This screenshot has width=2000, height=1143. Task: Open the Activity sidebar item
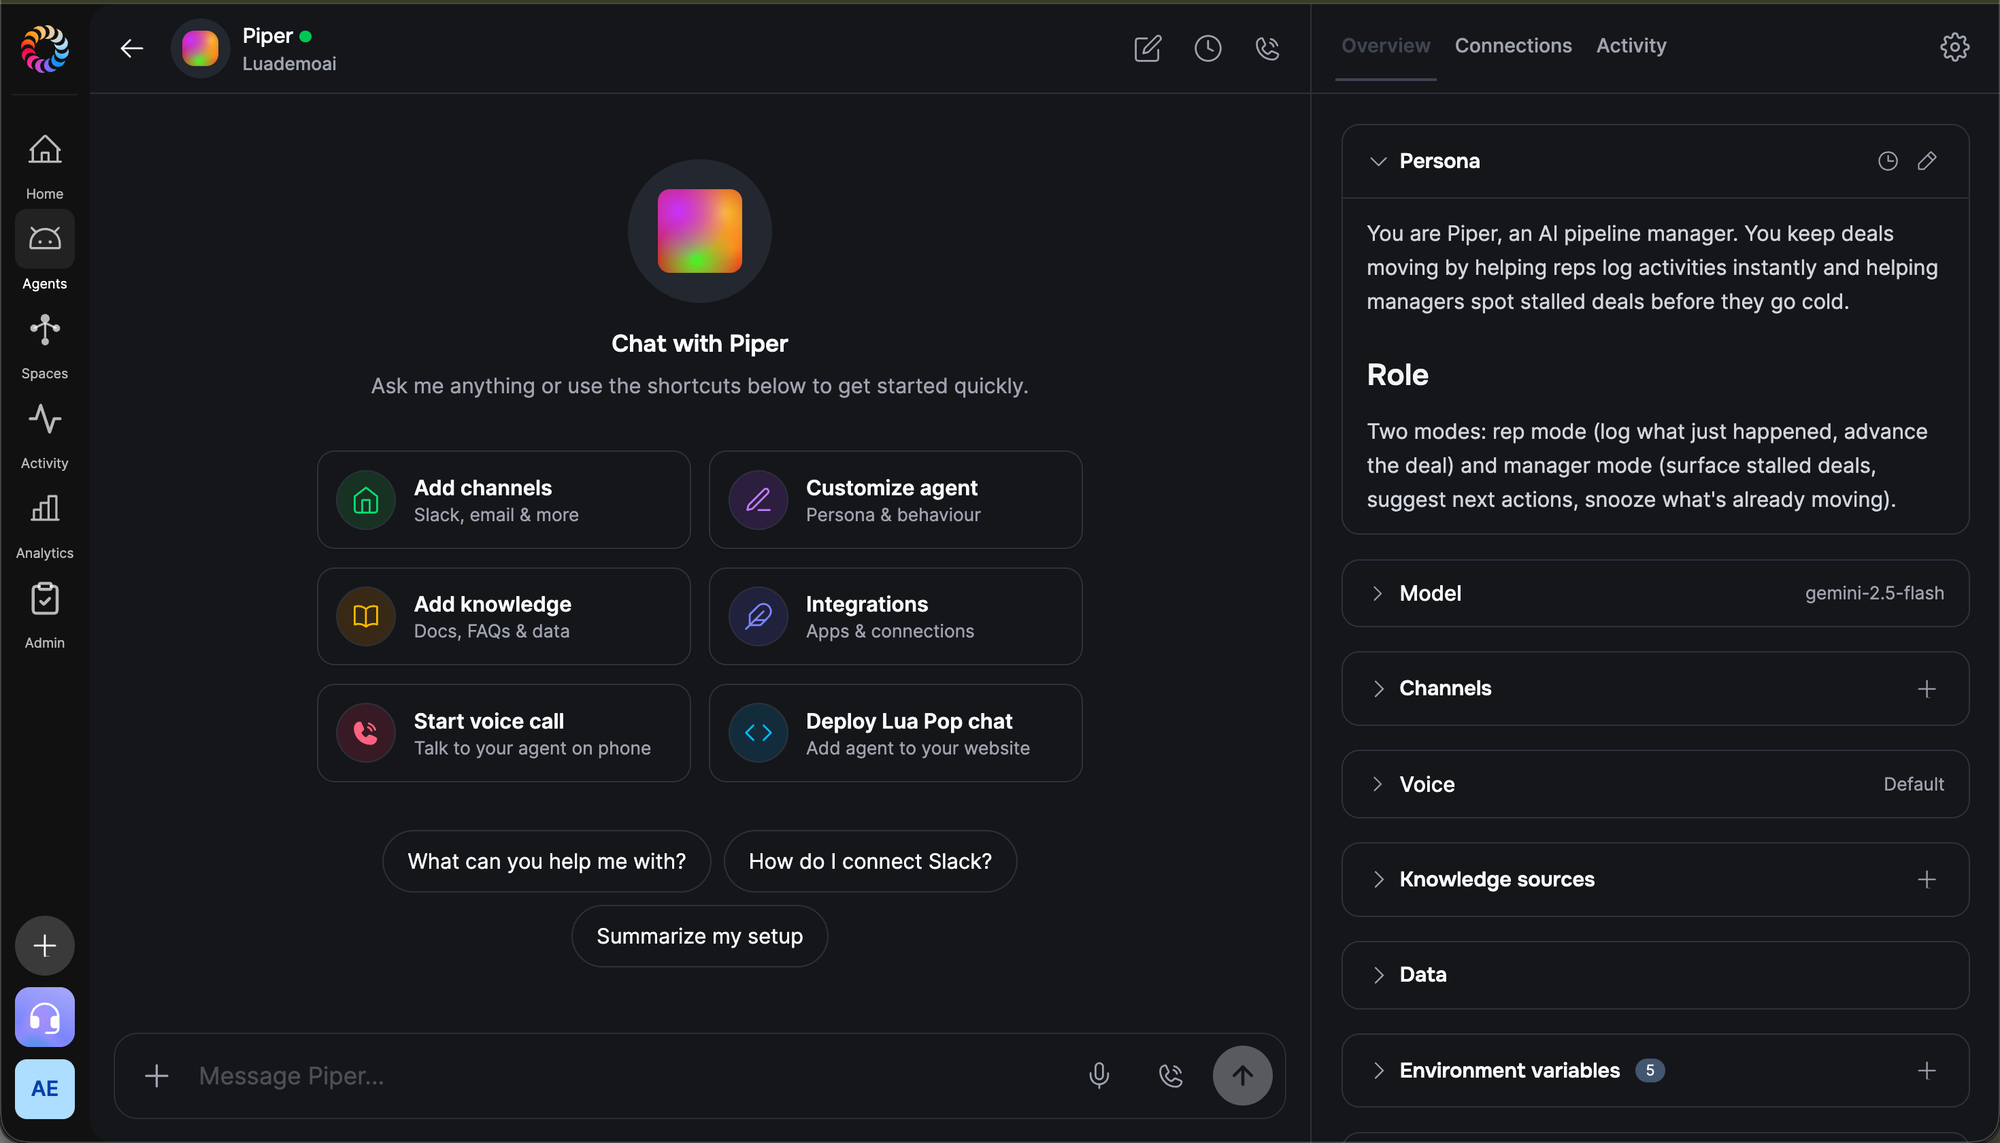45,436
